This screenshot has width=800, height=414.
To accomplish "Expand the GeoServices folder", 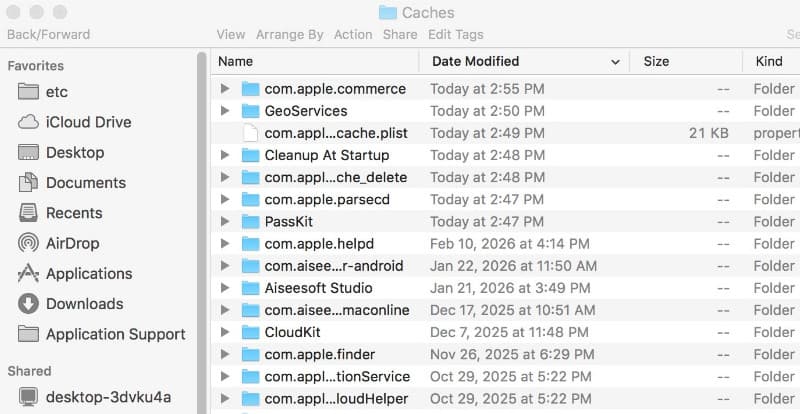I will pyautogui.click(x=224, y=111).
